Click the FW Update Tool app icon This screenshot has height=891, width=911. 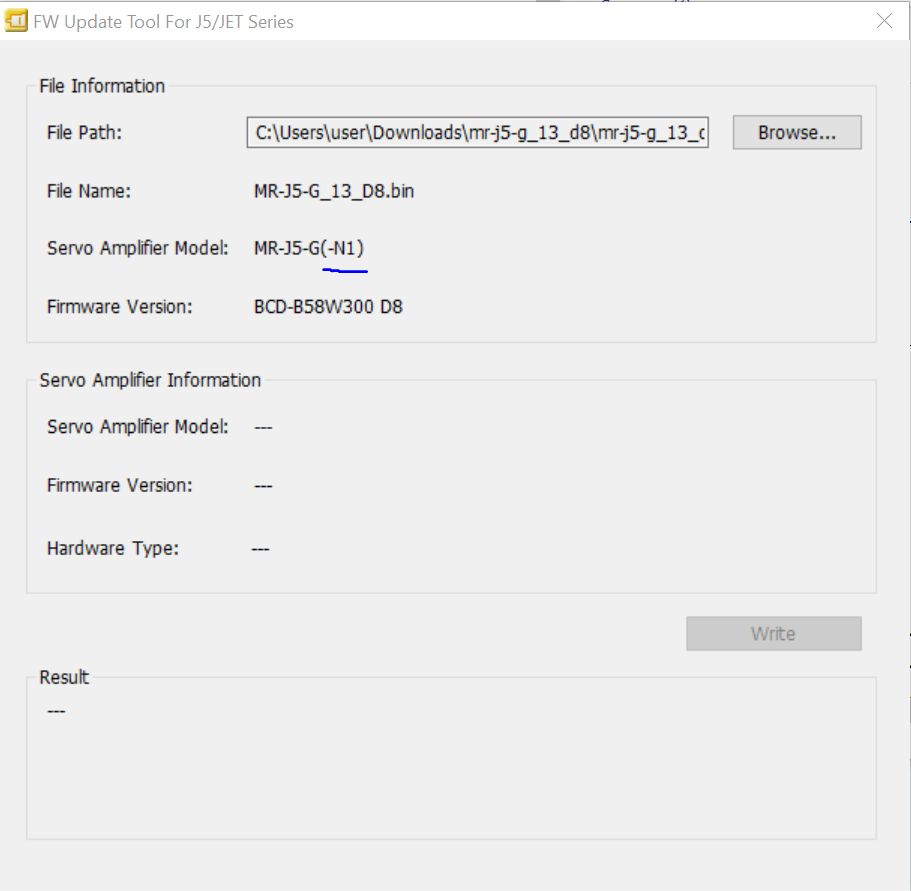coord(16,21)
